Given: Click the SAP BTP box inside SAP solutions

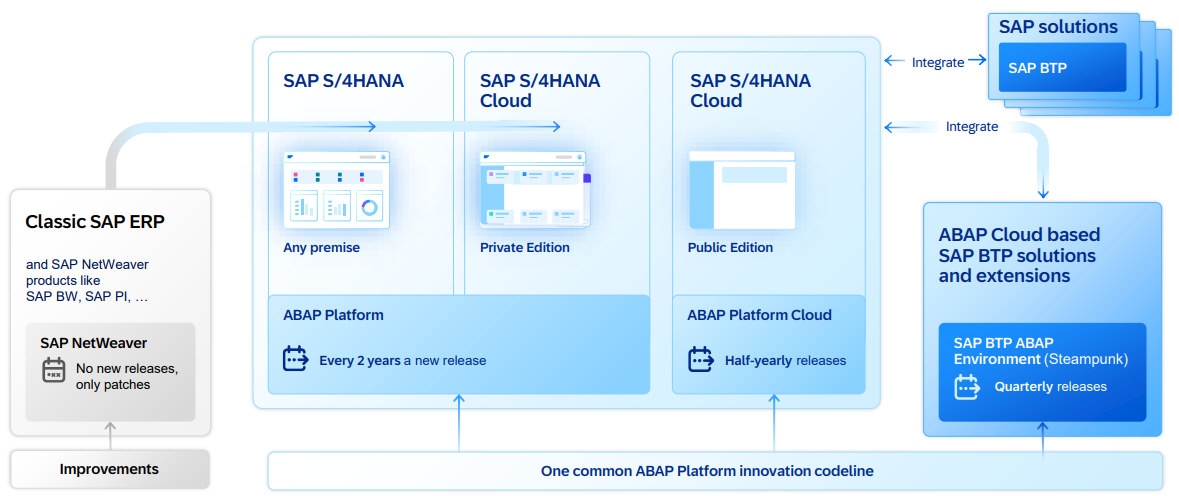Looking at the screenshot, I should coord(1062,68).
